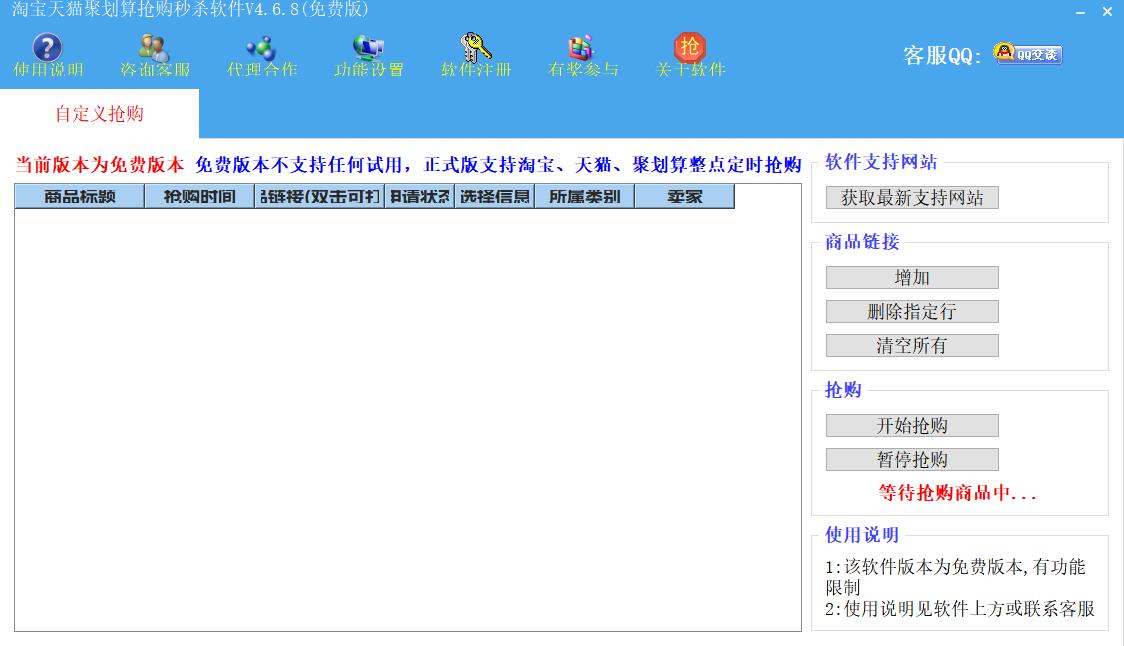Click the 咨询客服 customer service icon
This screenshot has height=646, width=1124.
[x=154, y=49]
